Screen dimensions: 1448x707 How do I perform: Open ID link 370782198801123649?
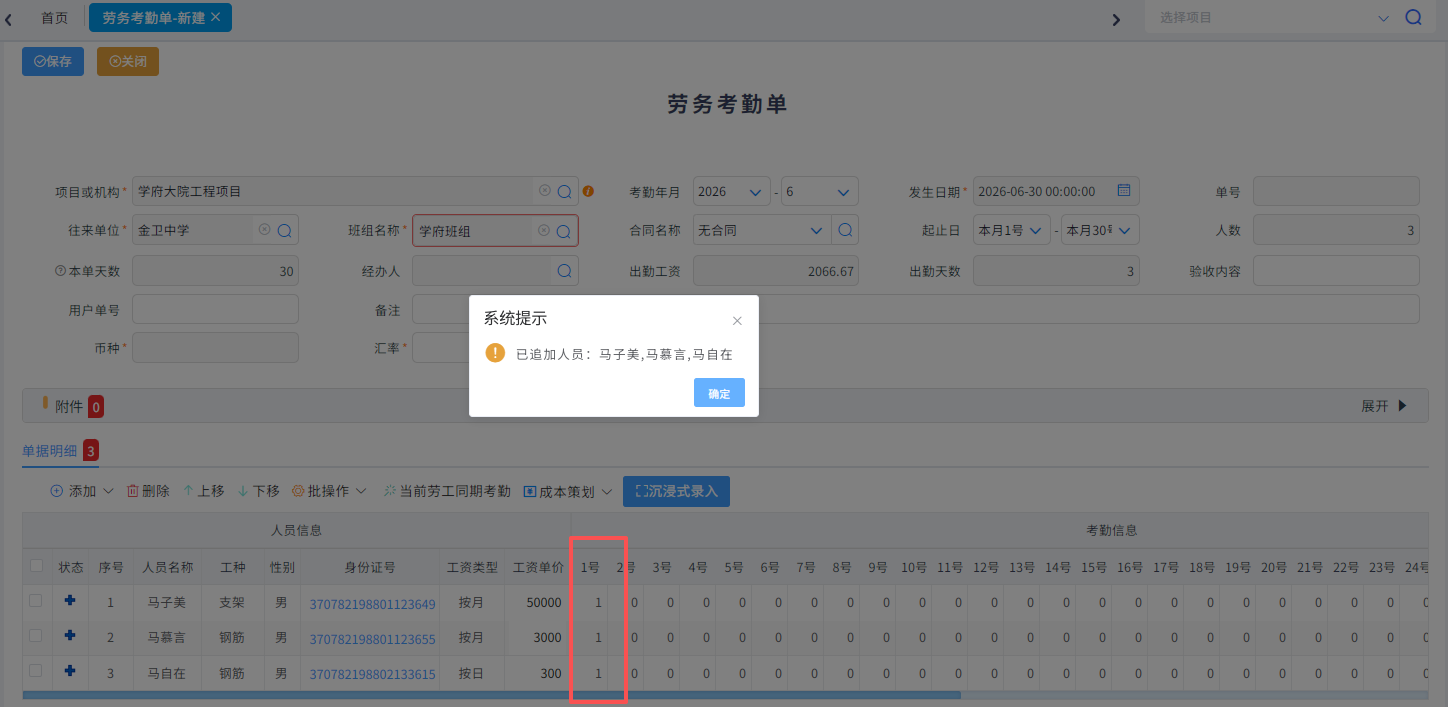[x=372, y=603]
